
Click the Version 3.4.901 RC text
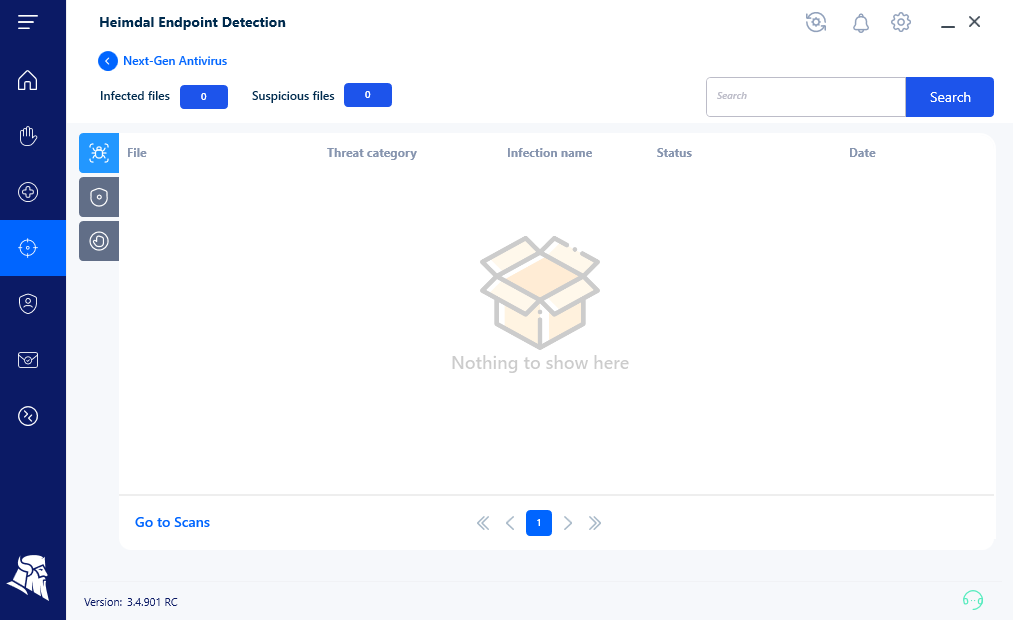tap(131, 602)
